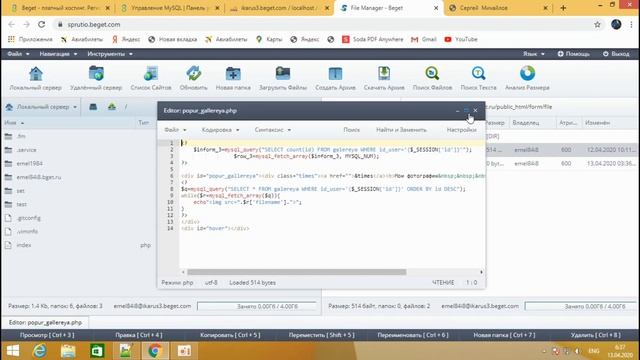Click Удалить [Ctrl+8] in bottom bar

596,335
